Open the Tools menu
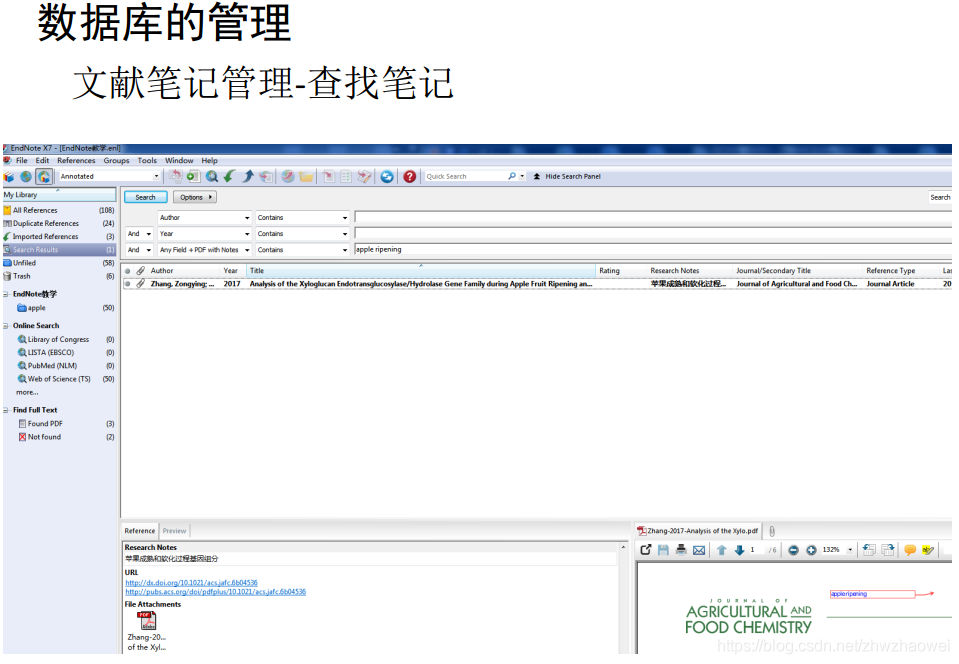This screenshot has height=664, width=959. click(147, 161)
